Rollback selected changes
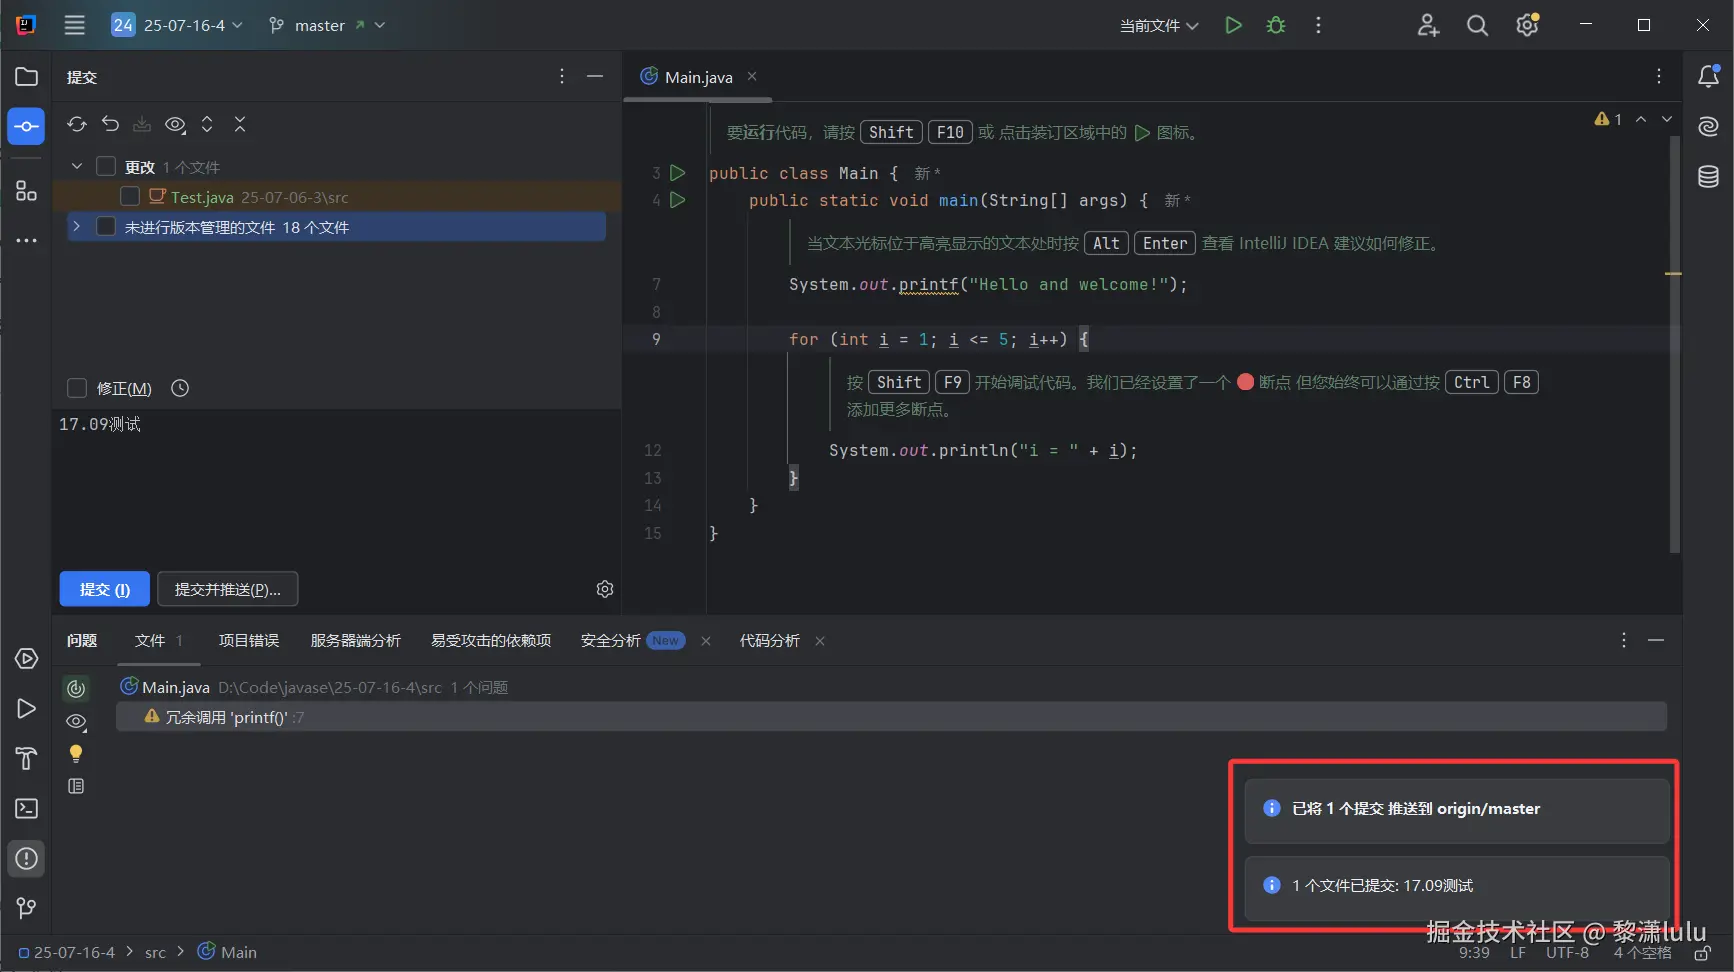Image resolution: width=1734 pixels, height=972 pixels. point(110,124)
